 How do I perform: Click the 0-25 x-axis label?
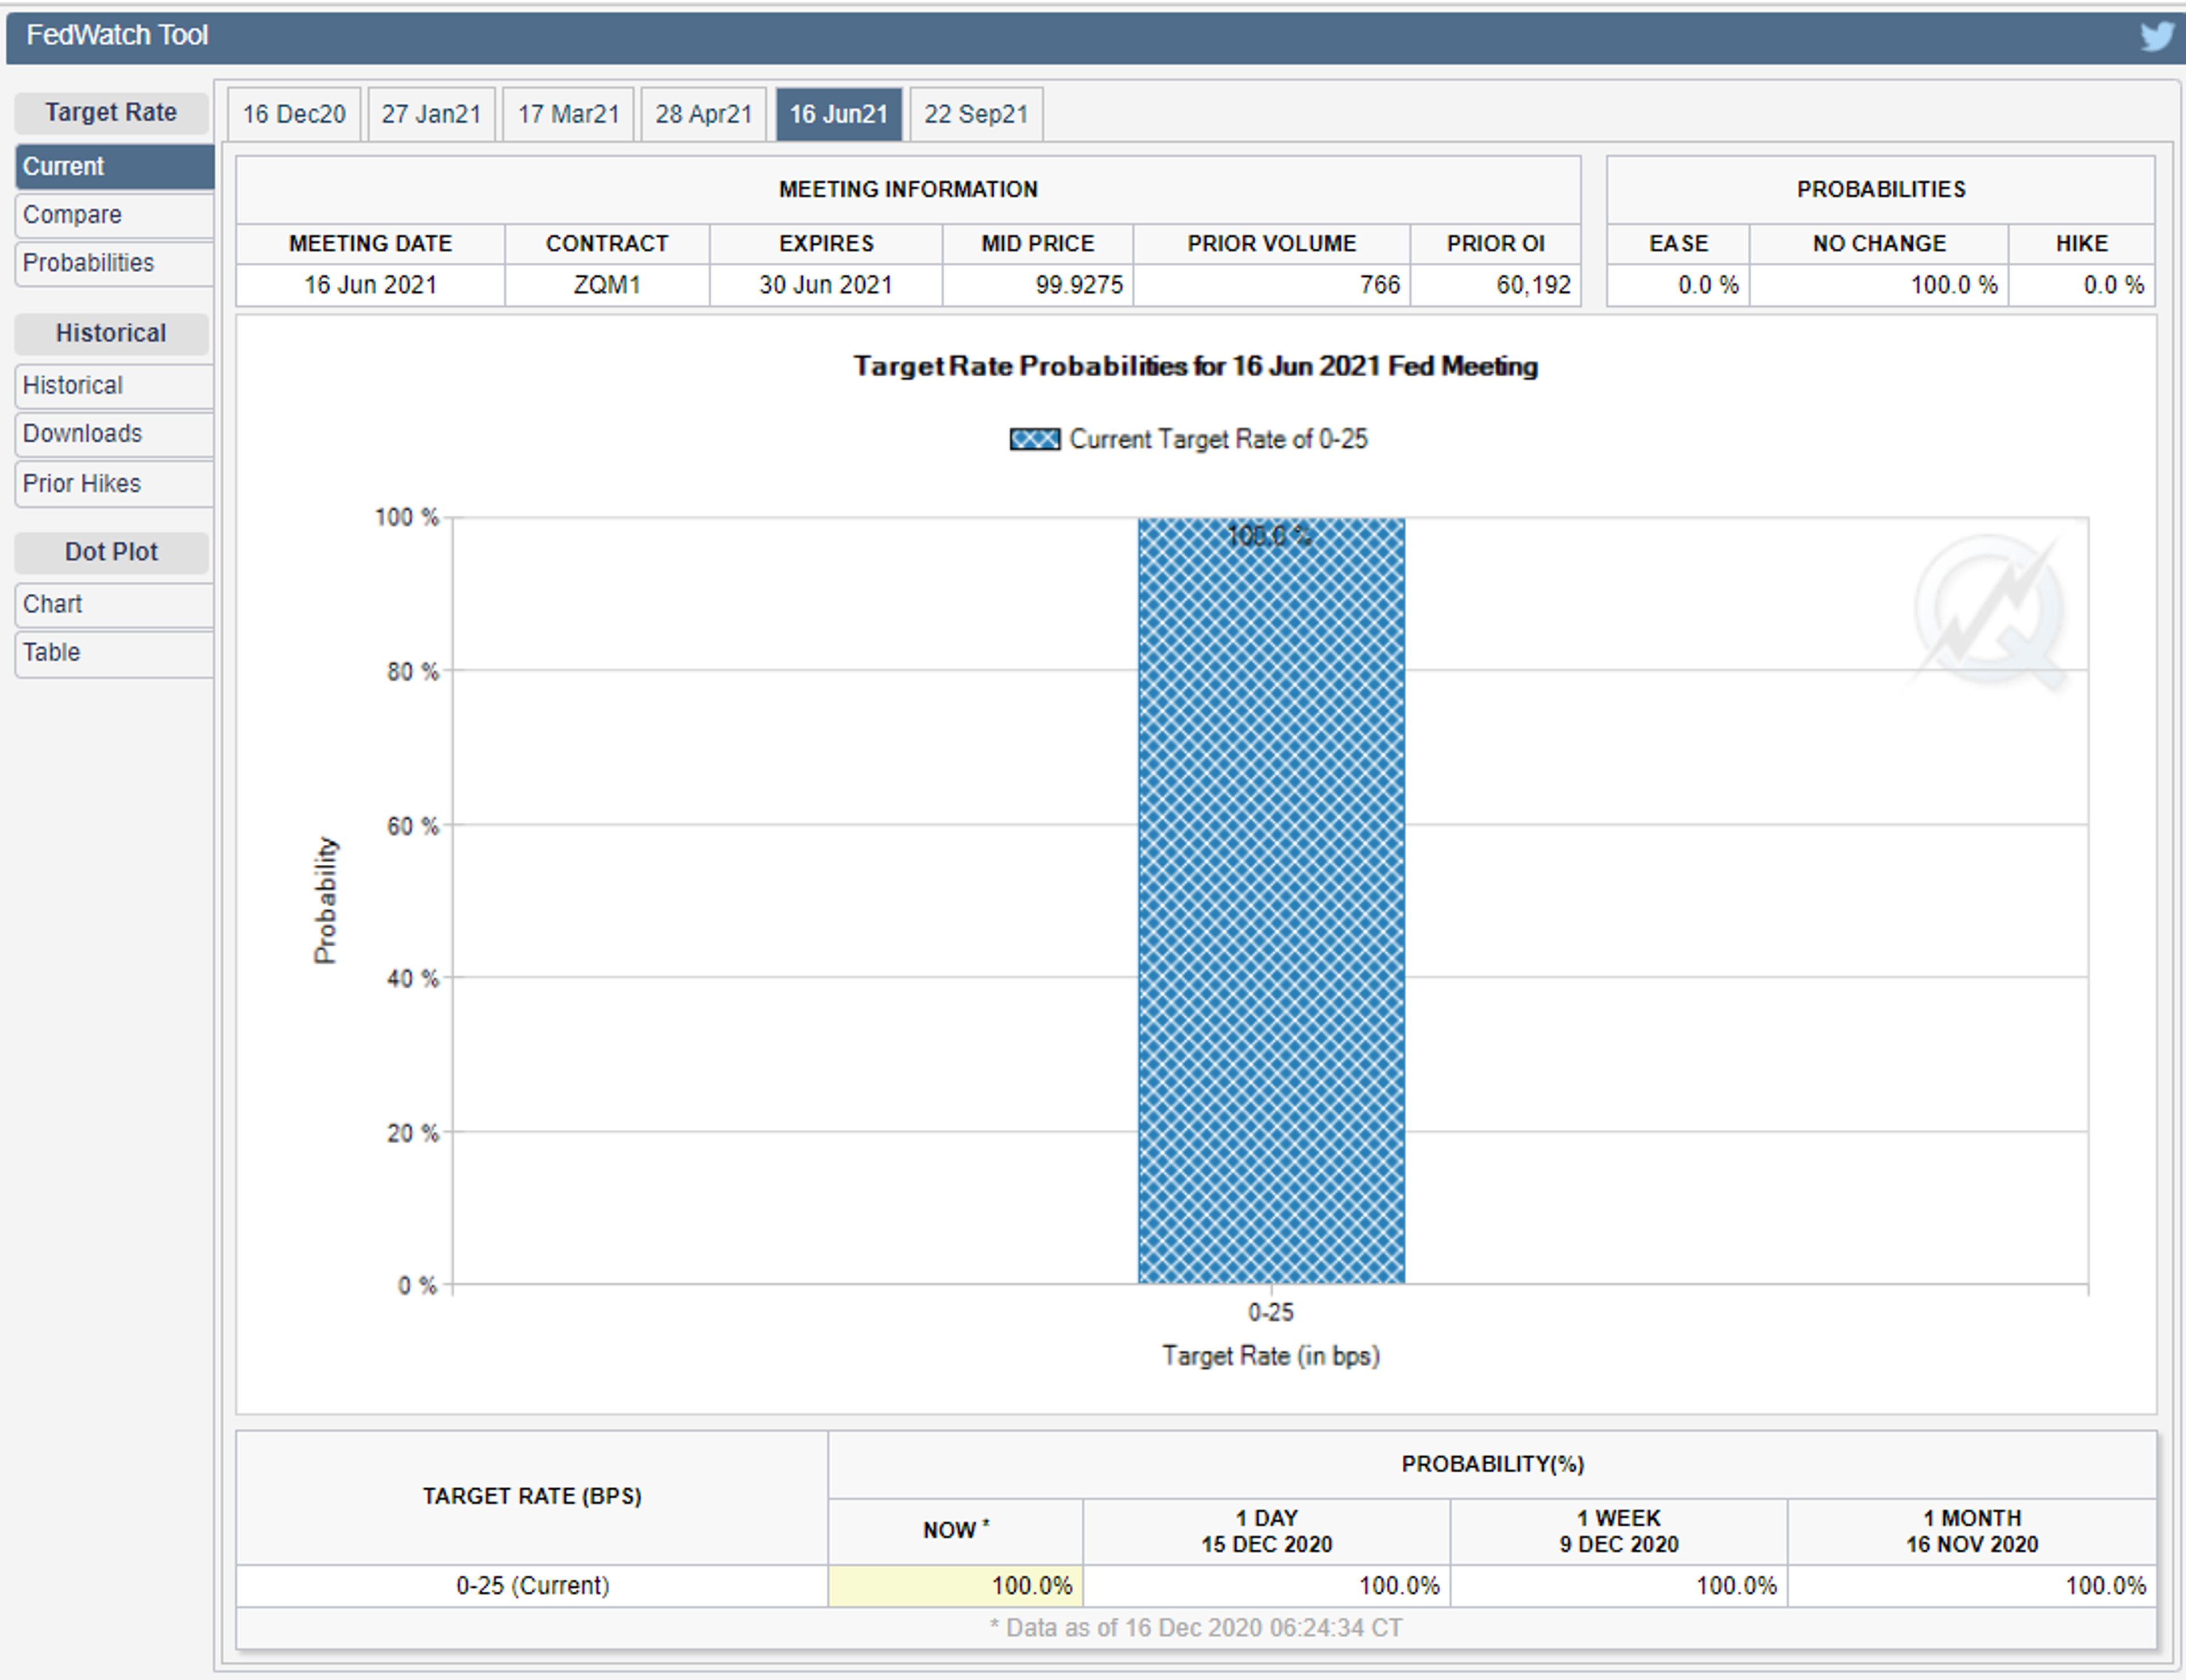(x=1271, y=1313)
